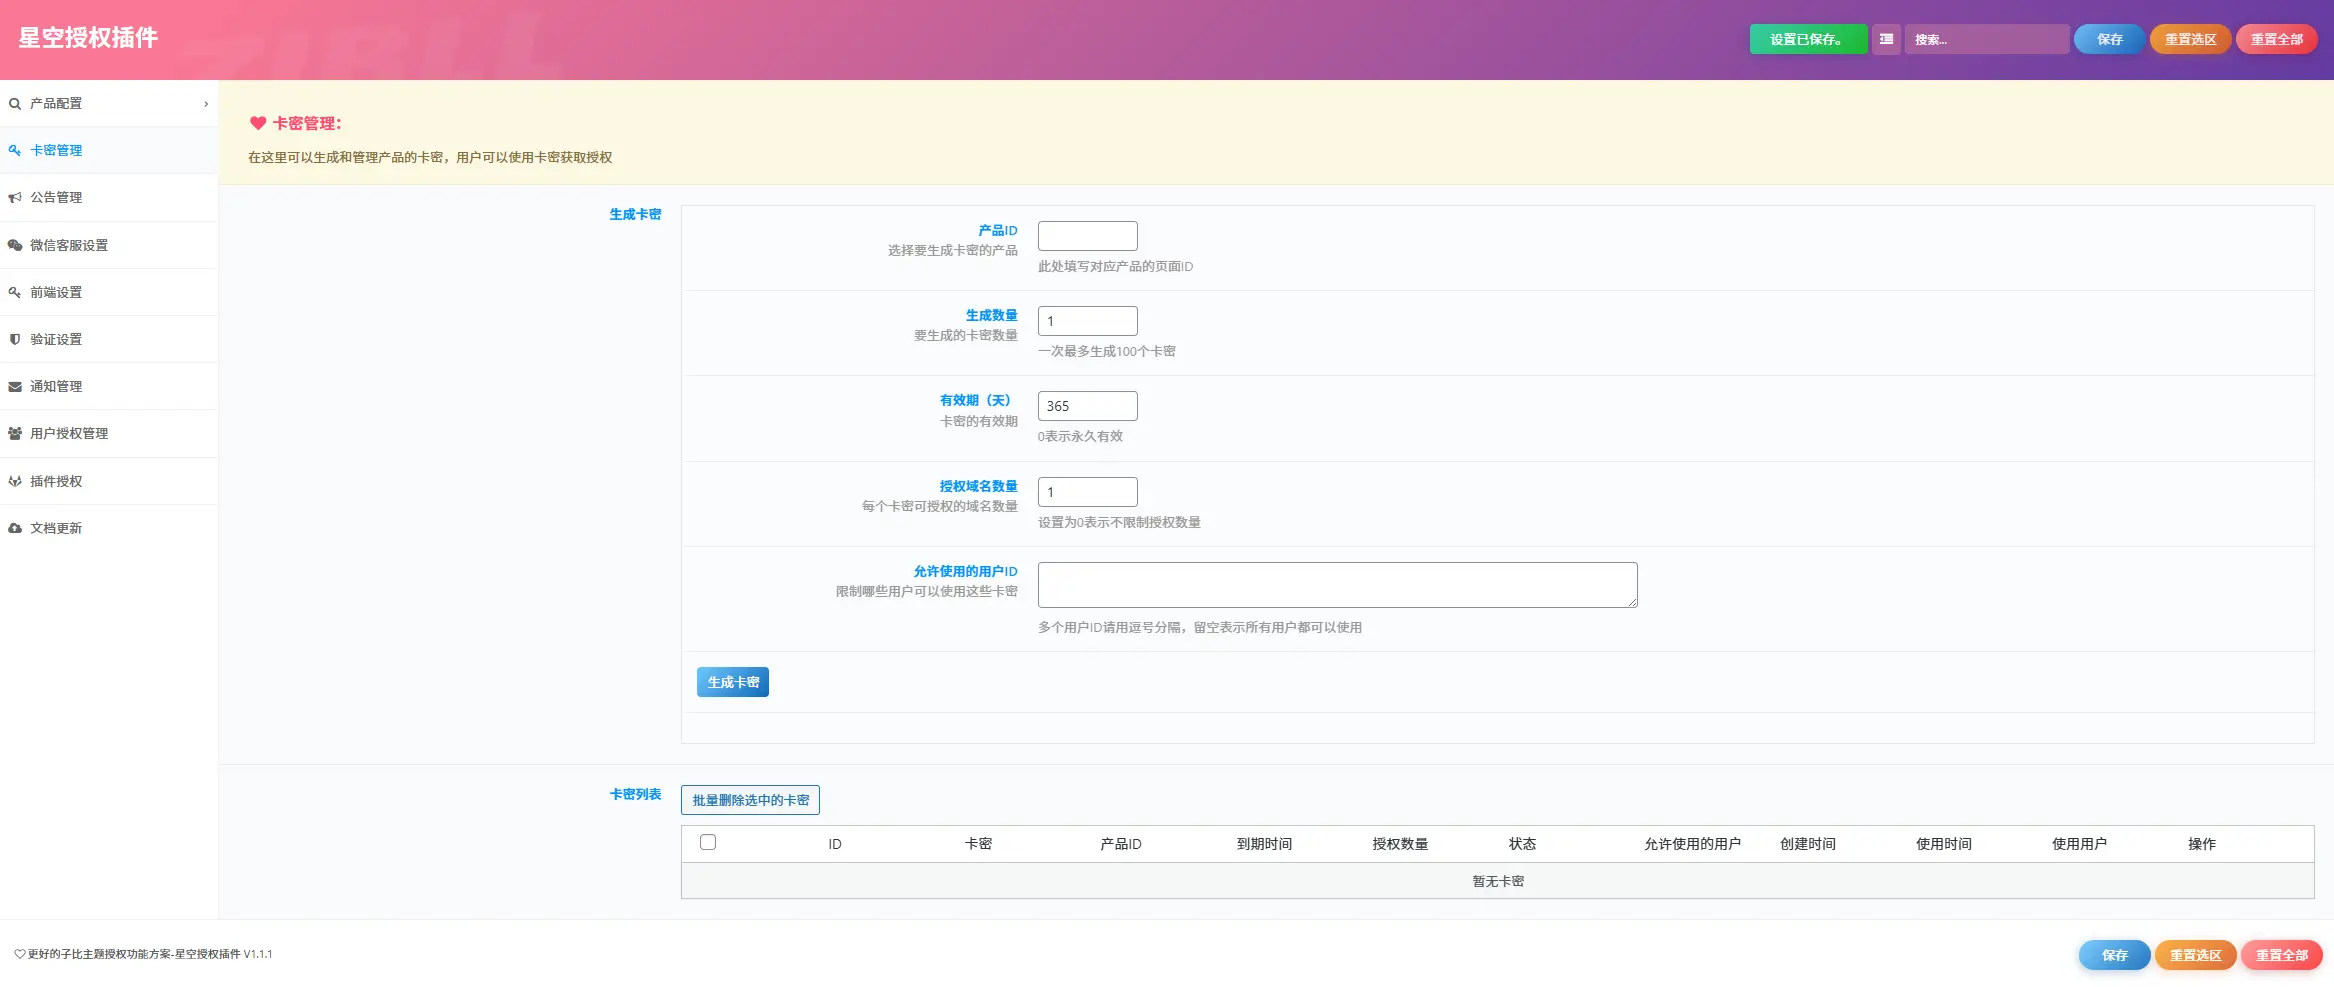Focus the 产品ID input field
This screenshot has height=987, width=2334.
[x=1087, y=236]
